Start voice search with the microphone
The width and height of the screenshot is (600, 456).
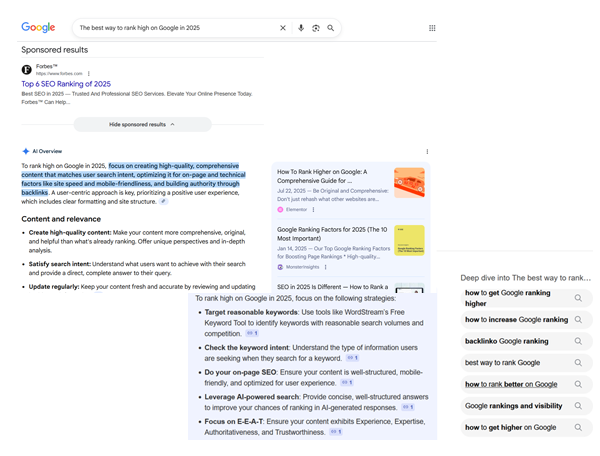pyautogui.click(x=300, y=28)
